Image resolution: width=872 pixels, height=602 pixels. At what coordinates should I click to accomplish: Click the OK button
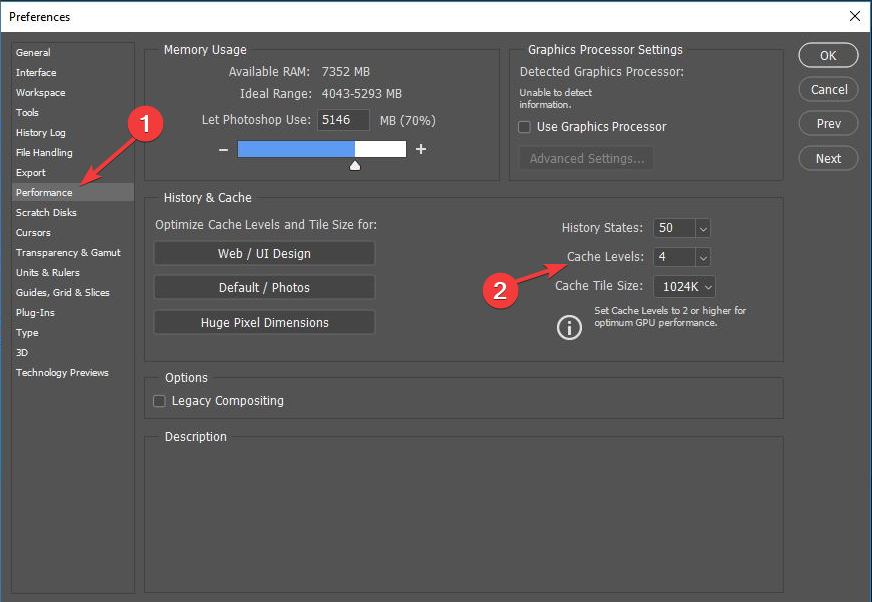pos(828,56)
